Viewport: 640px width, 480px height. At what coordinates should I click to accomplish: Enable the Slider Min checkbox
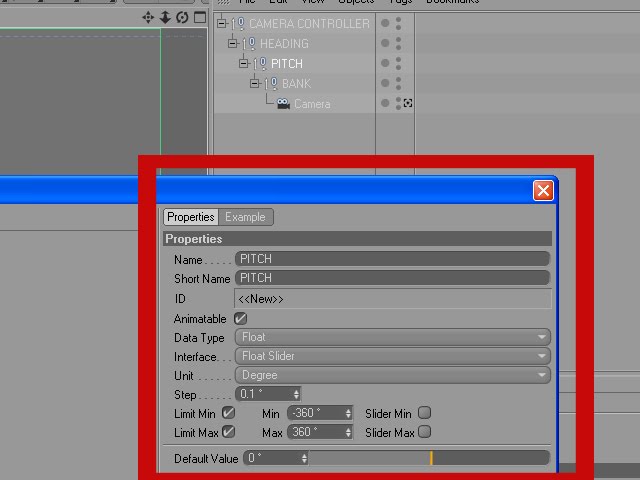tap(424, 413)
